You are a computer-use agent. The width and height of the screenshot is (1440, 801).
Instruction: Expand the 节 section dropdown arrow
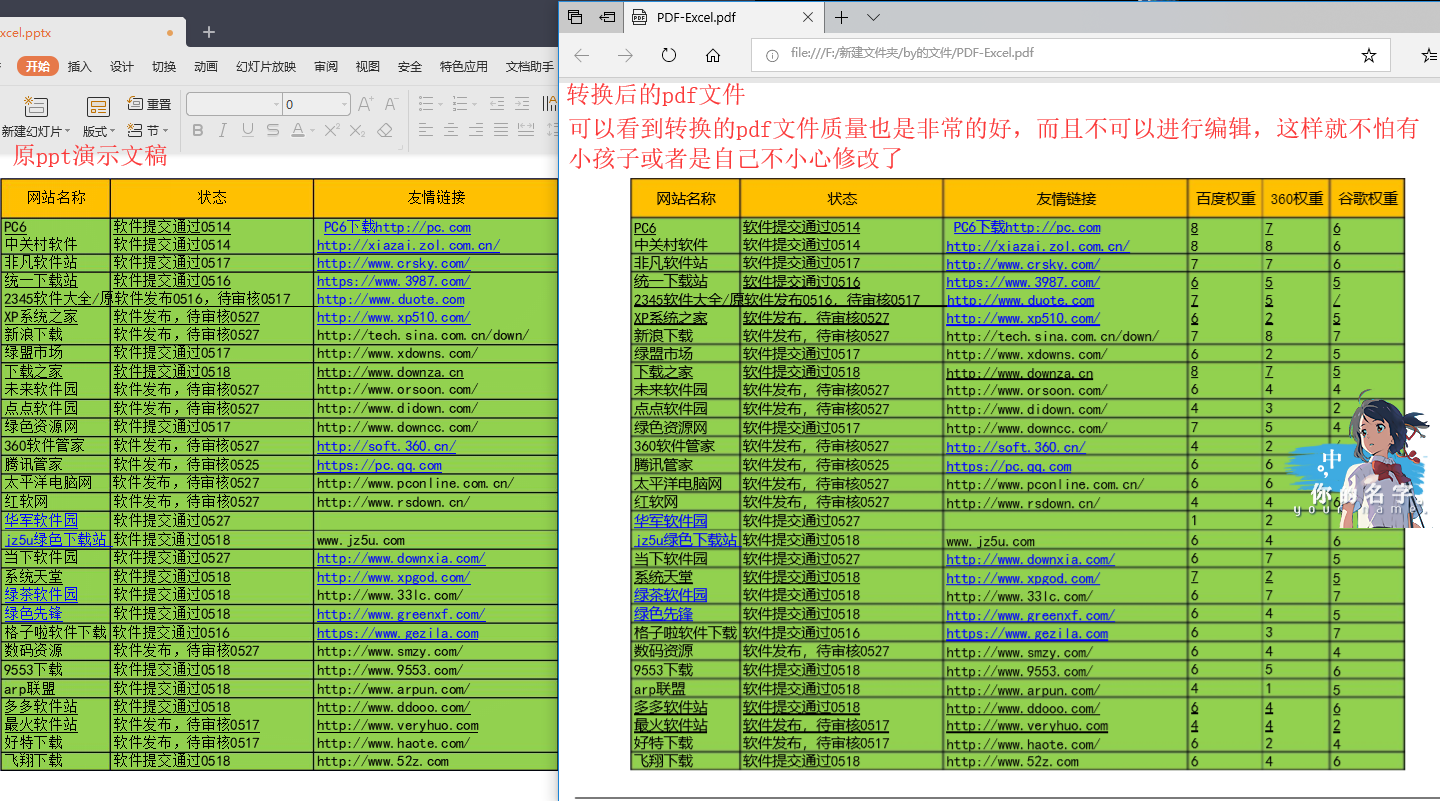(x=165, y=131)
